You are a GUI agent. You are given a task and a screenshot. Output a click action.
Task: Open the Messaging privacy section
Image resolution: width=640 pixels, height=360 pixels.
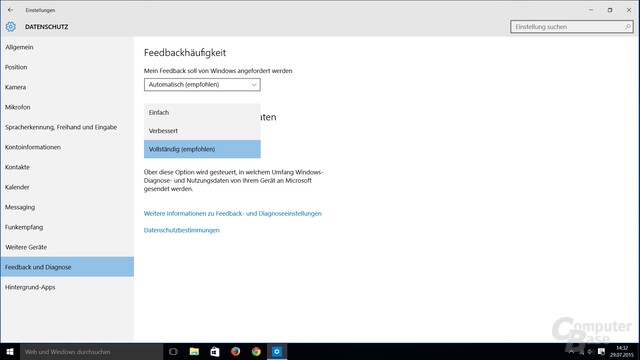pos(67,207)
